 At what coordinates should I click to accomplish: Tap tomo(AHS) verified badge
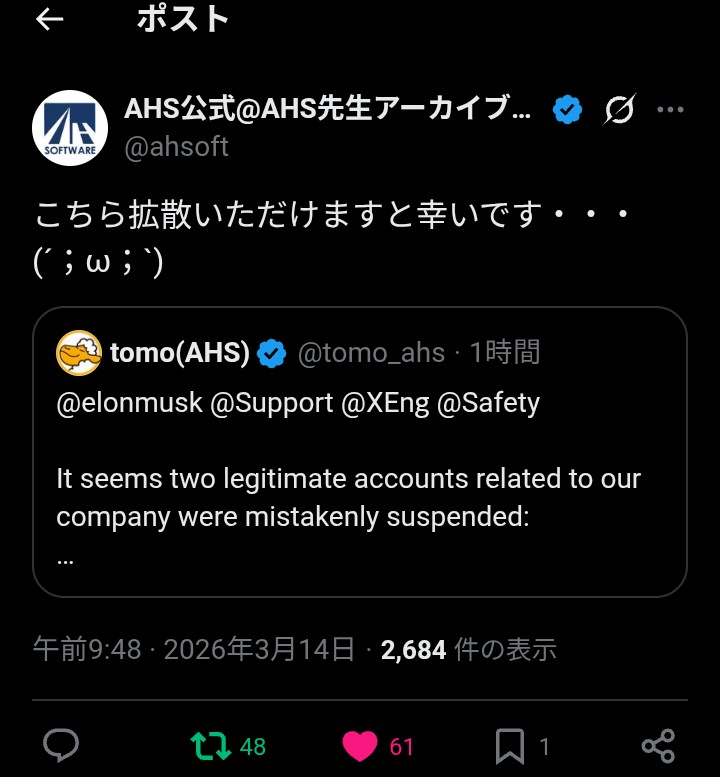click(272, 353)
